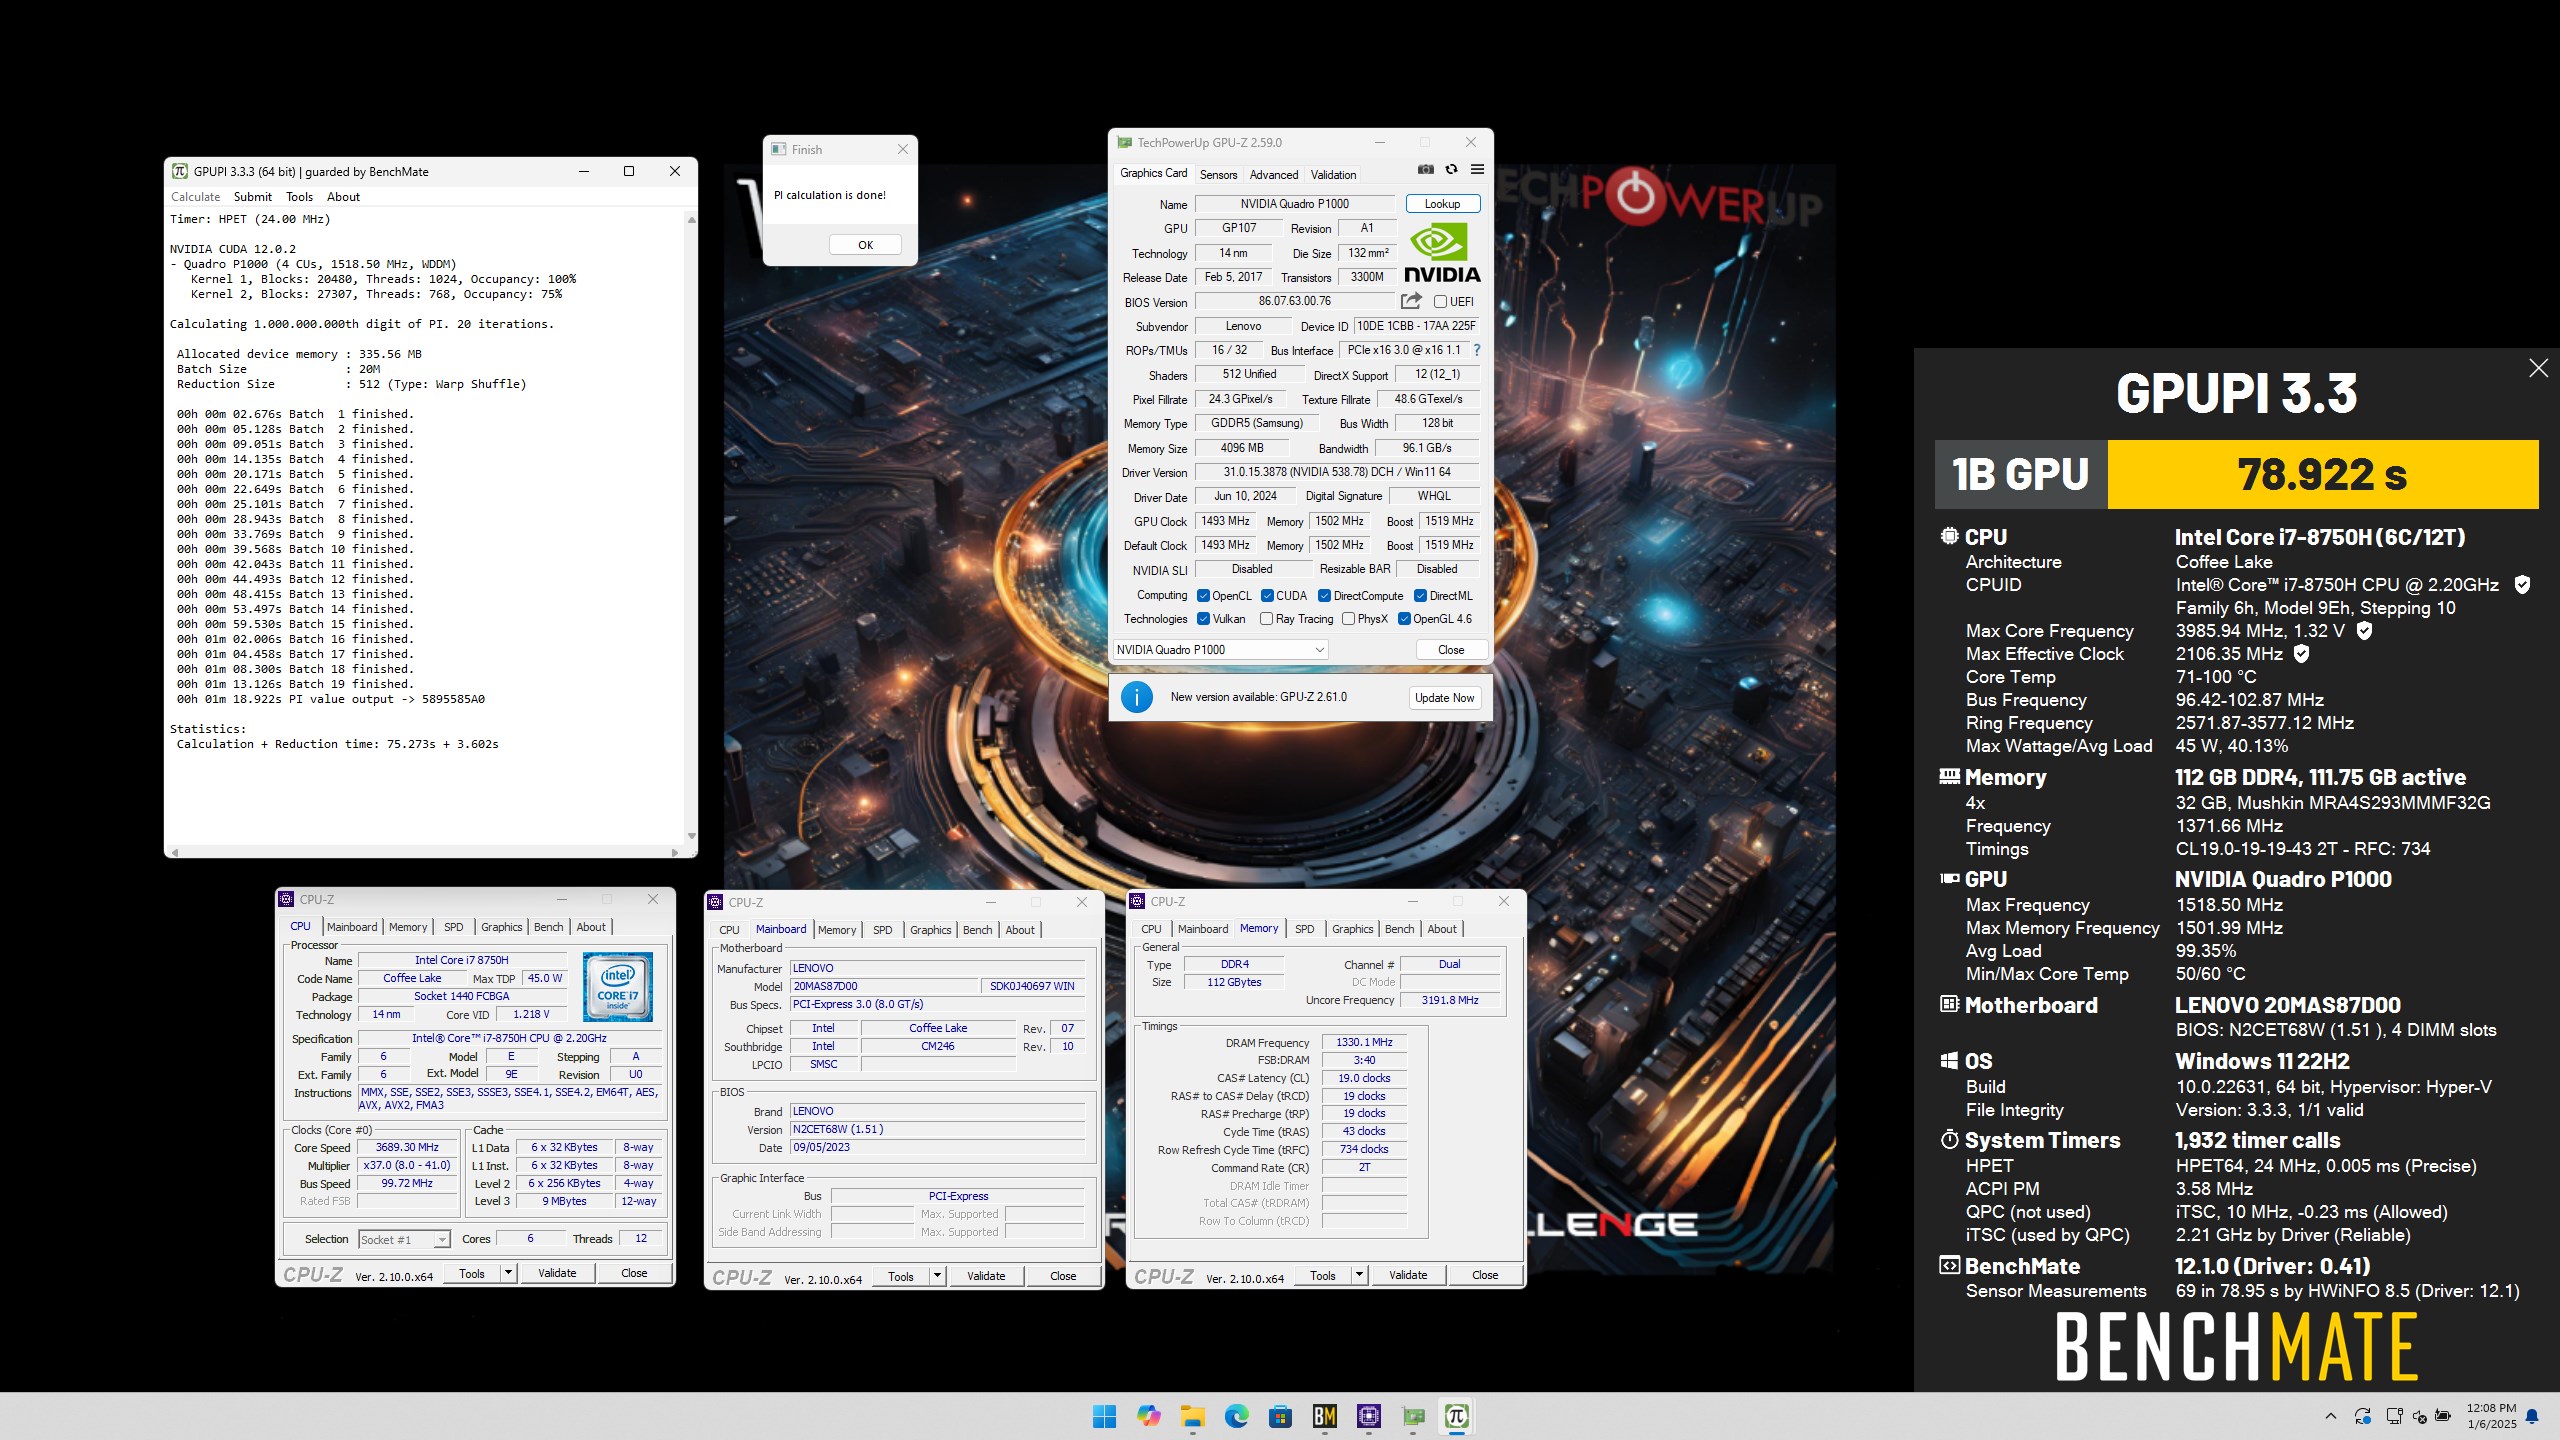
Task: Click the Intel Core i7 badge in CPU-Z
Action: tap(618, 987)
